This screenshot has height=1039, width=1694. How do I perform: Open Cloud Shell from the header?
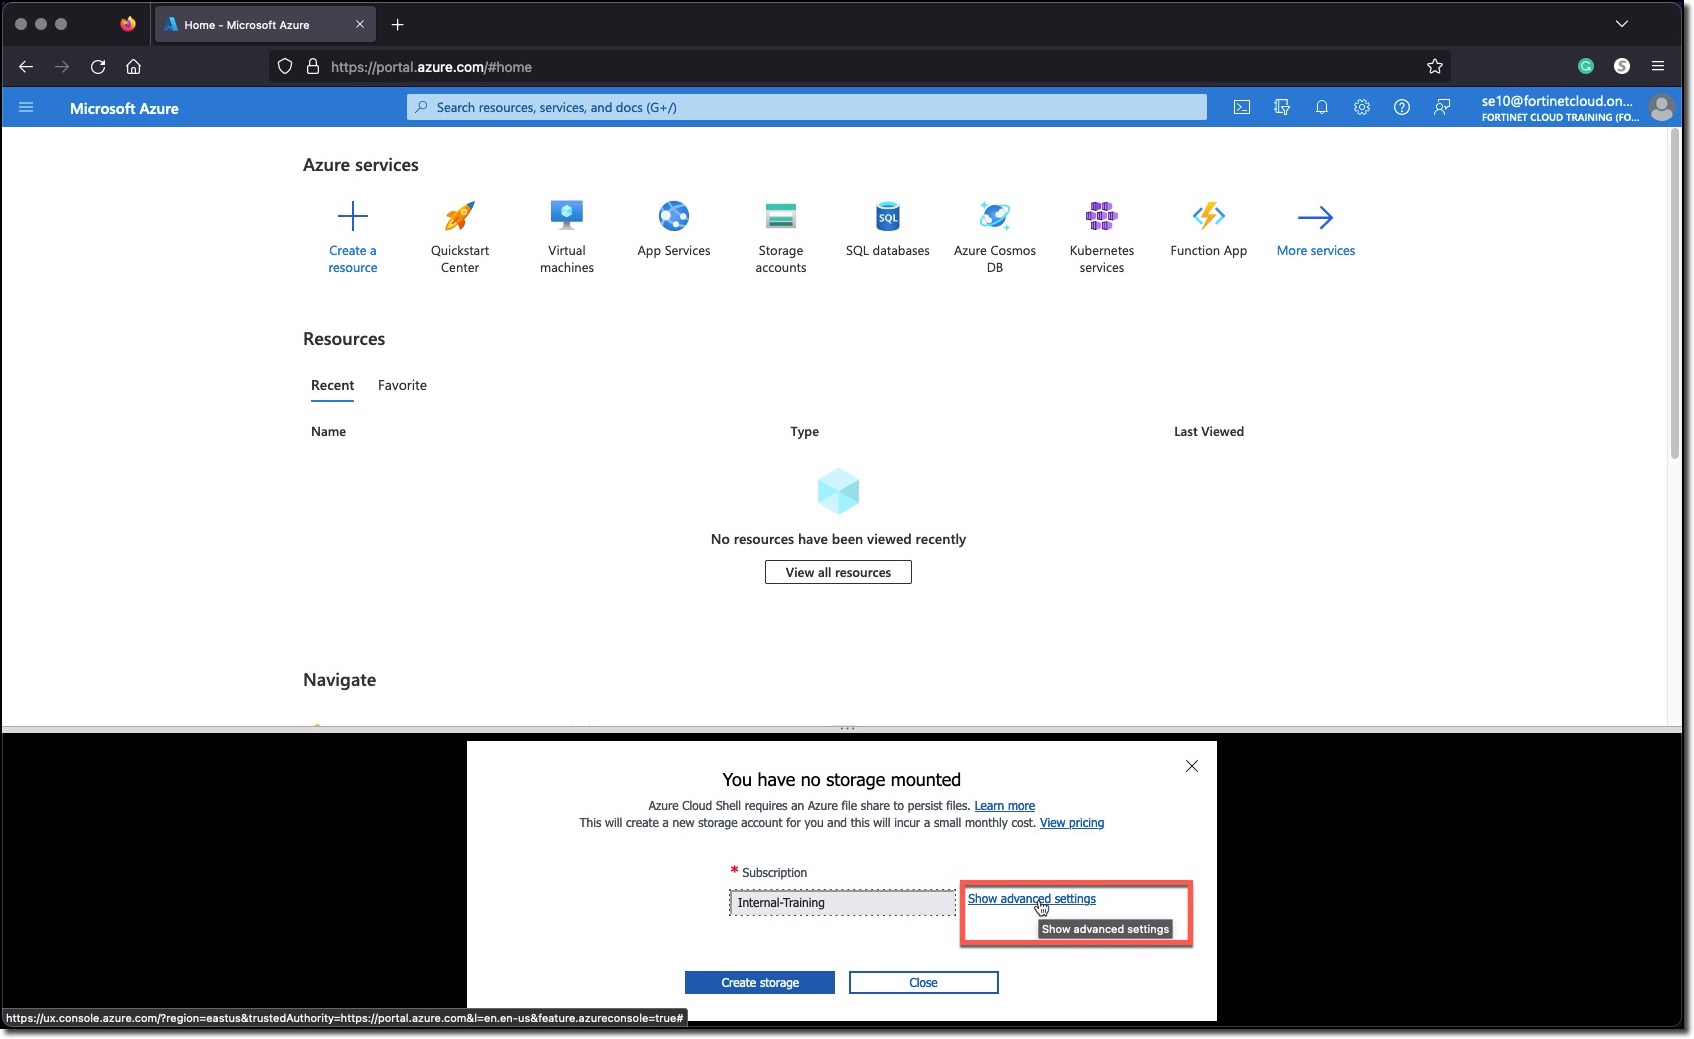[1242, 107]
